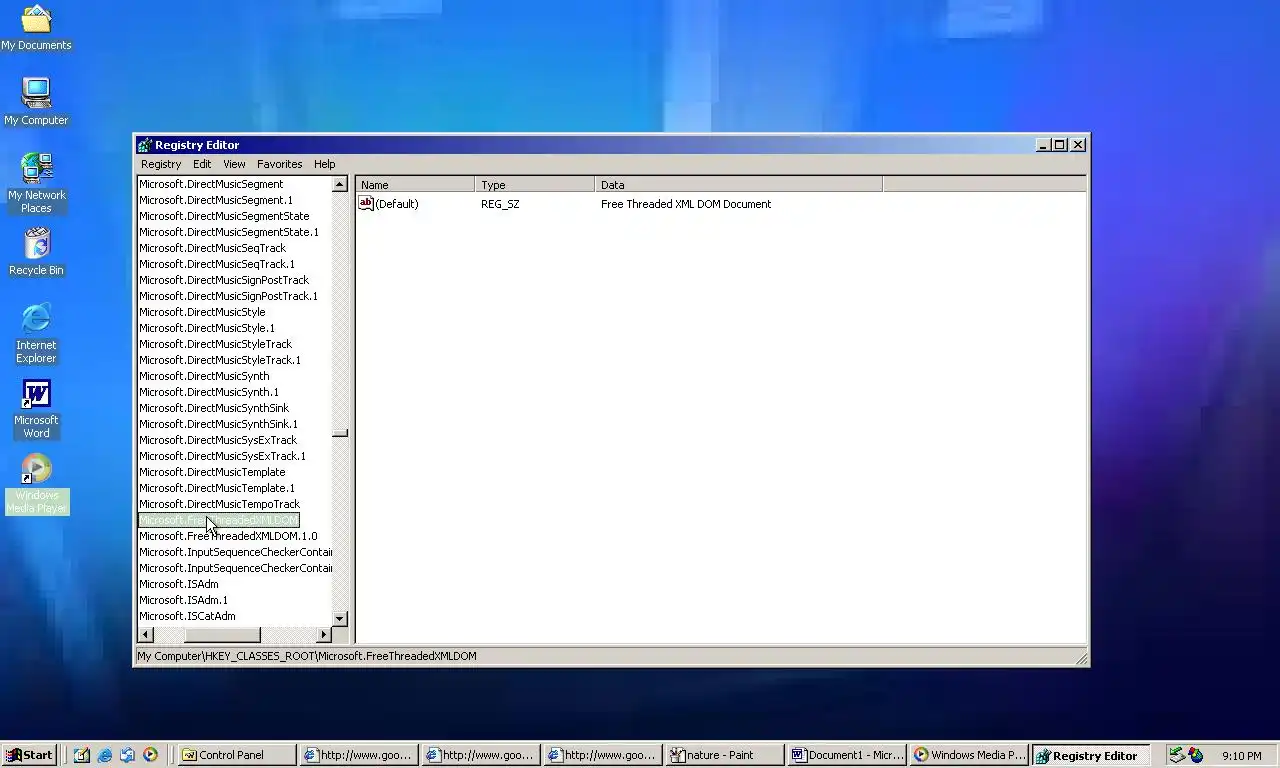Viewport: 1280px width, 768px height.
Task: Select the Microsoft.DirectMusicTemplate.1 key
Action: pyautogui.click(x=217, y=488)
